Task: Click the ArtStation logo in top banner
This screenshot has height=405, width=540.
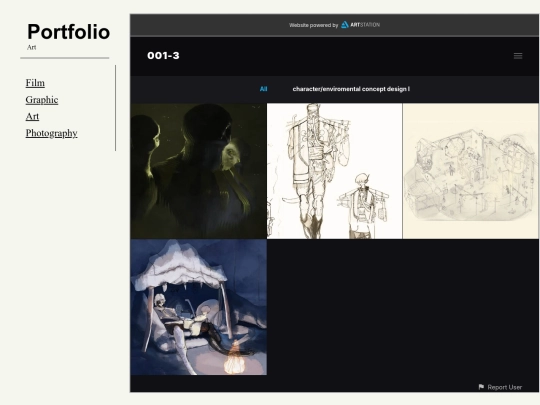Action: 360,25
